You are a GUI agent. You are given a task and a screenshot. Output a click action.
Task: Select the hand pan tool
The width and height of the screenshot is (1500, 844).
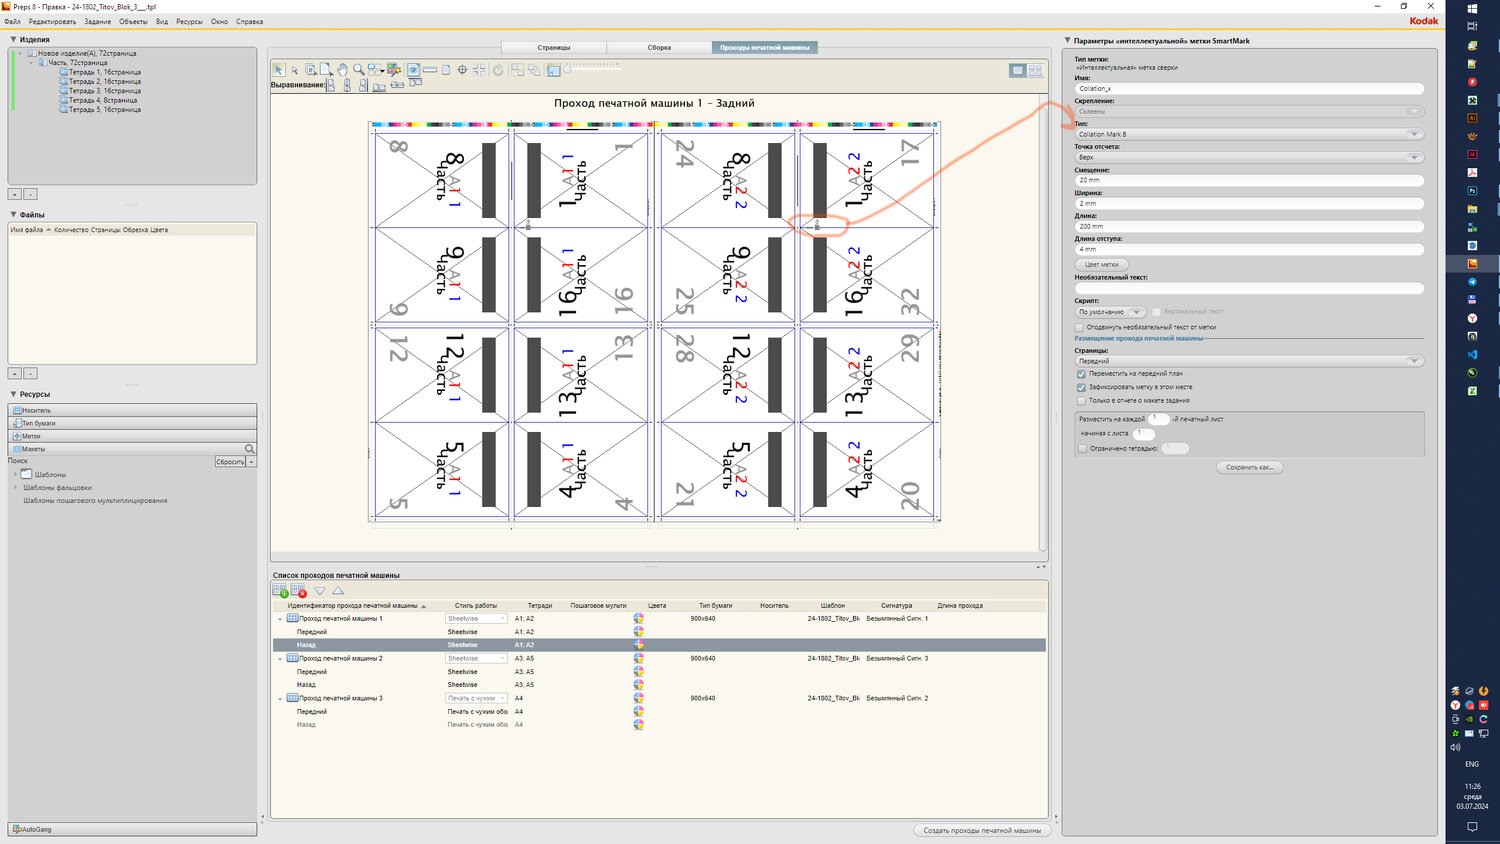(x=342, y=70)
